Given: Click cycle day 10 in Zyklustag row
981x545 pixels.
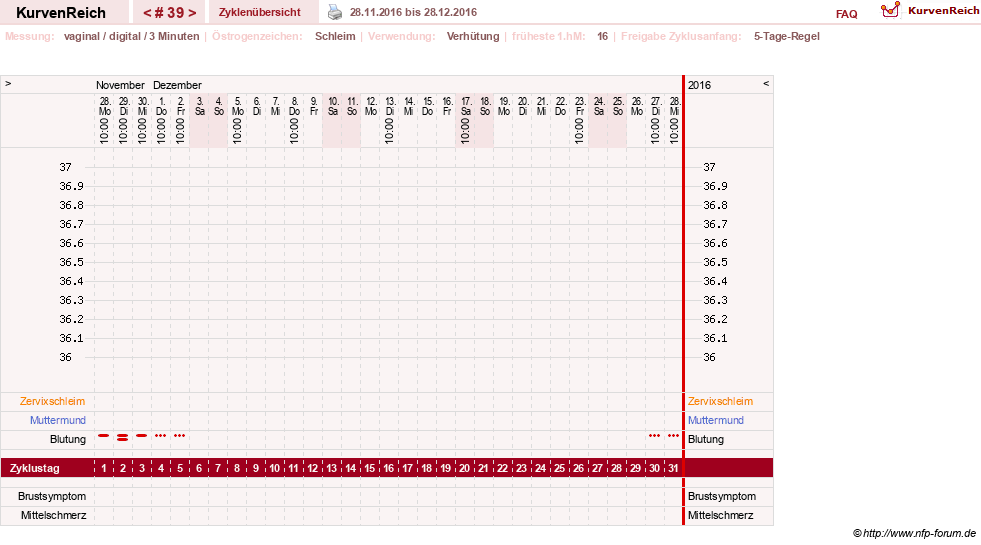Looking at the screenshot, I should point(275,468).
